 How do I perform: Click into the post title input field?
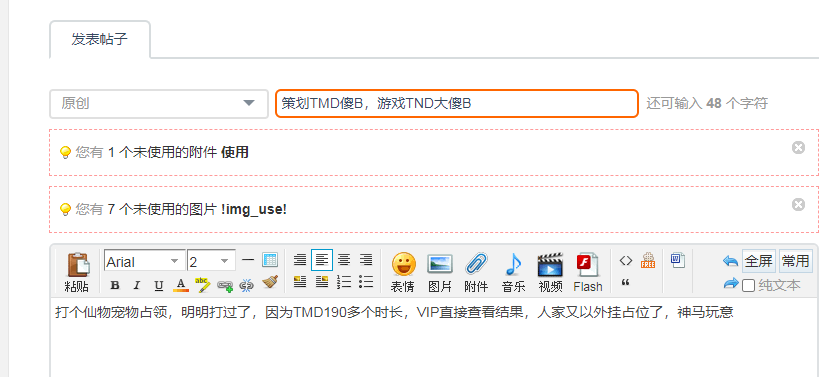pos(457,103)
